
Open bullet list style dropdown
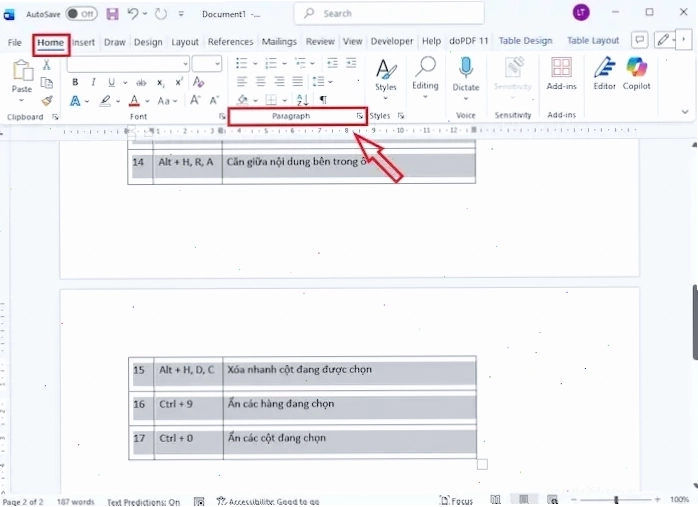[x=255, y=64]
